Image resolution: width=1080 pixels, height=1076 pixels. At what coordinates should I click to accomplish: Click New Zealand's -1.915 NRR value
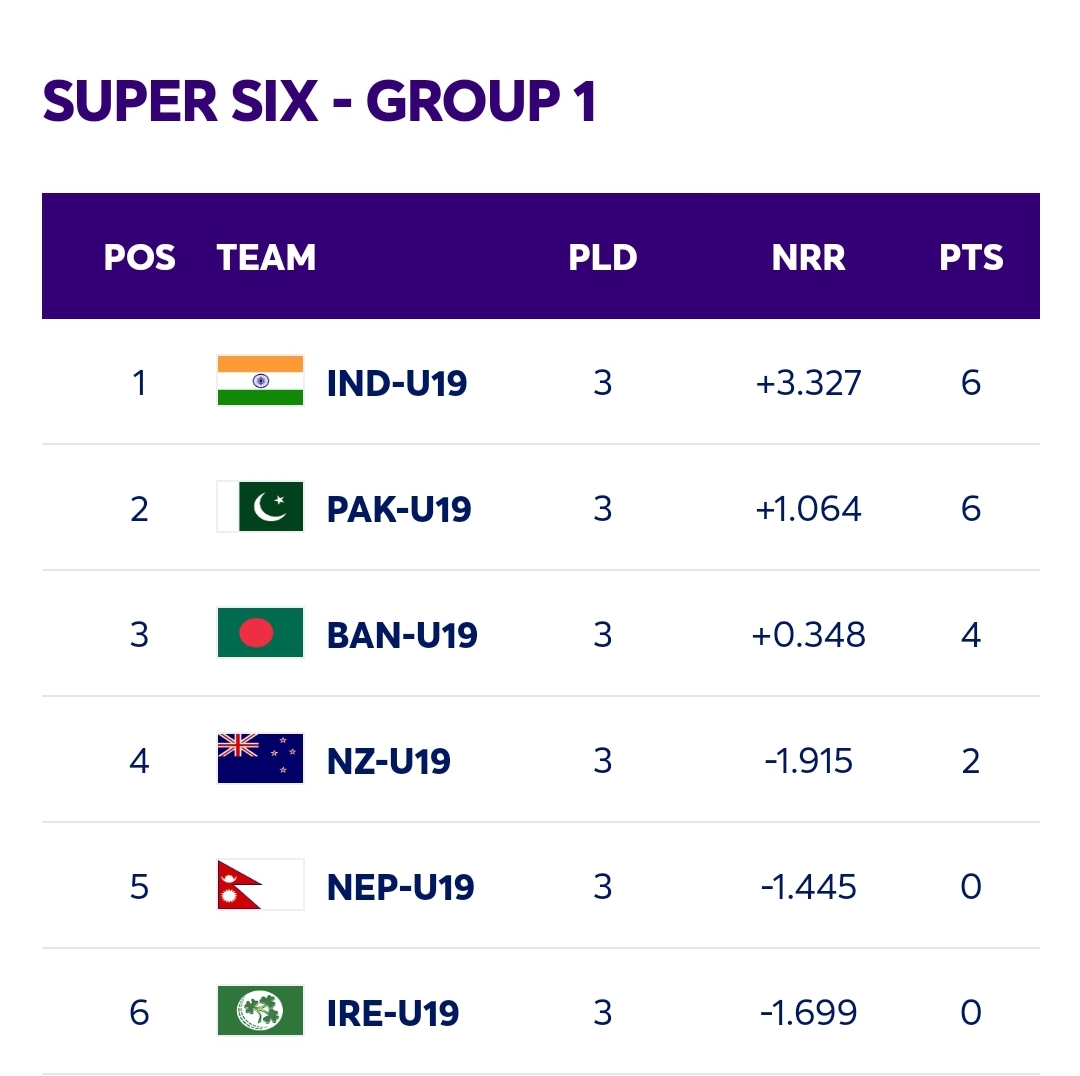pos(809,761)
